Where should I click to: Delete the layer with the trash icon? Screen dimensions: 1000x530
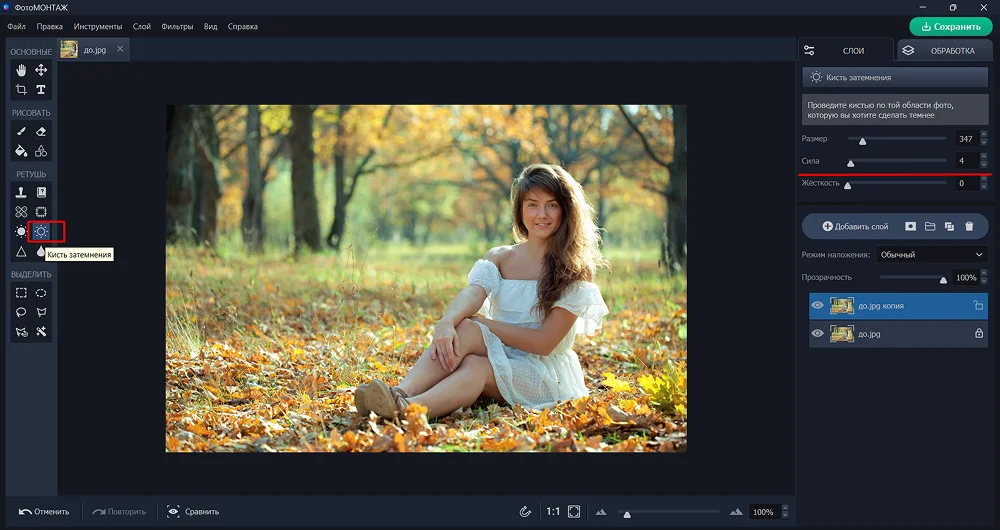[x=969, y=226]
